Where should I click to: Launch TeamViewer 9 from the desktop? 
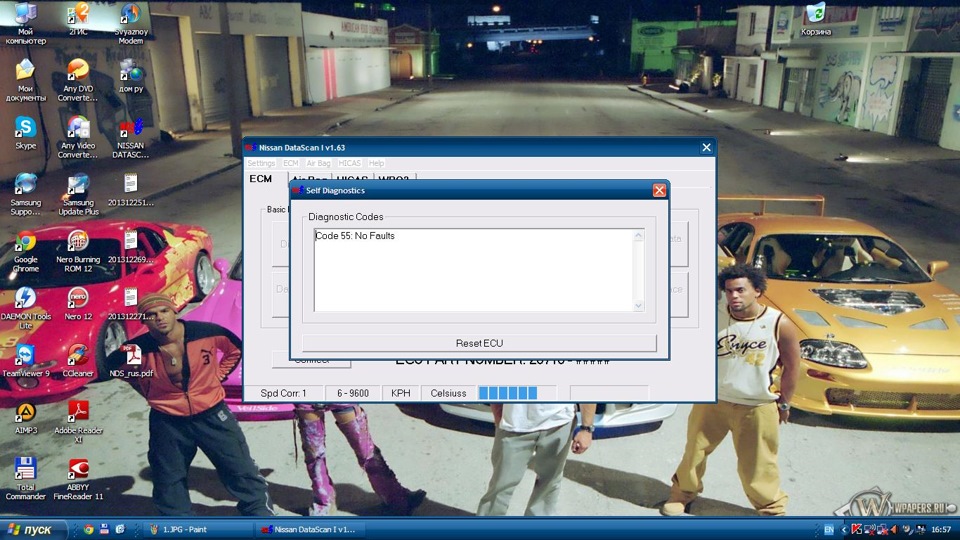coord(25,361)
